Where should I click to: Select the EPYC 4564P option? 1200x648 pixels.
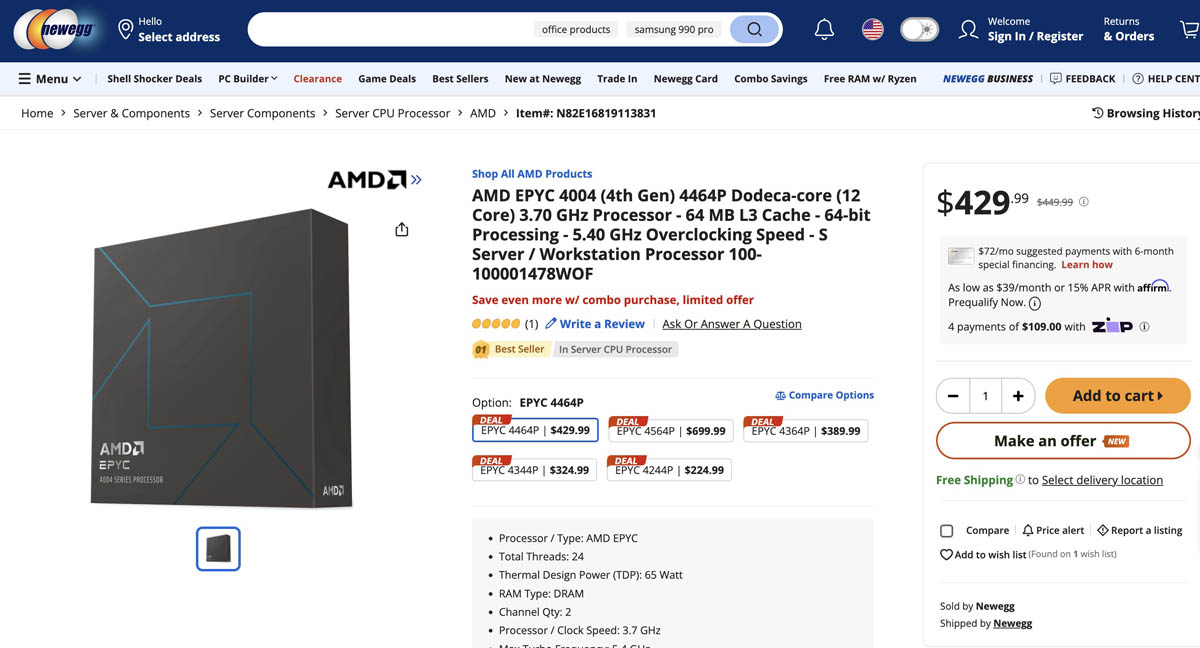[x=671, y=431]
